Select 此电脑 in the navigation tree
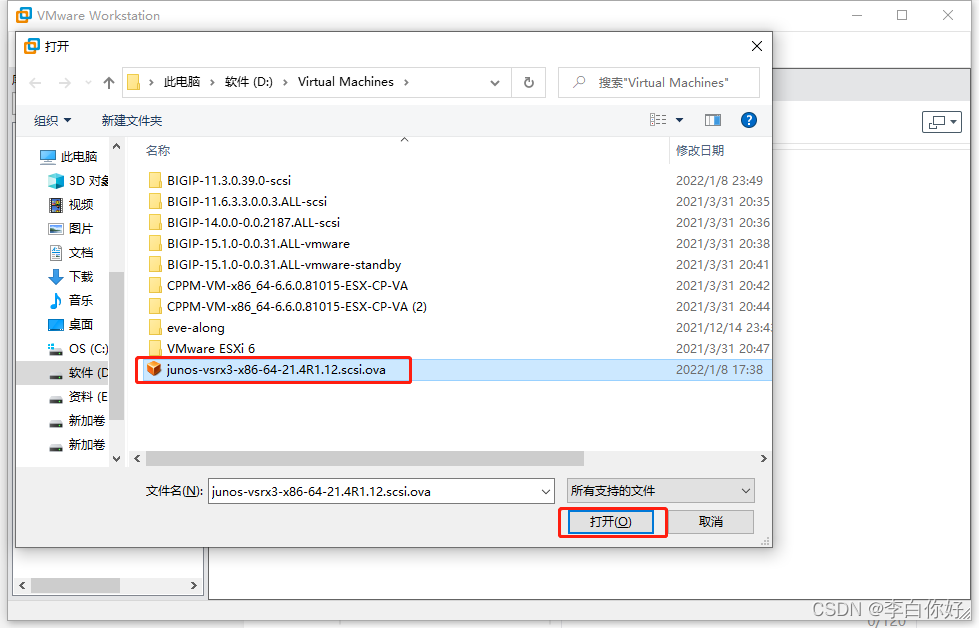Viewport: 979px width, 628px height. pos(69,156)
